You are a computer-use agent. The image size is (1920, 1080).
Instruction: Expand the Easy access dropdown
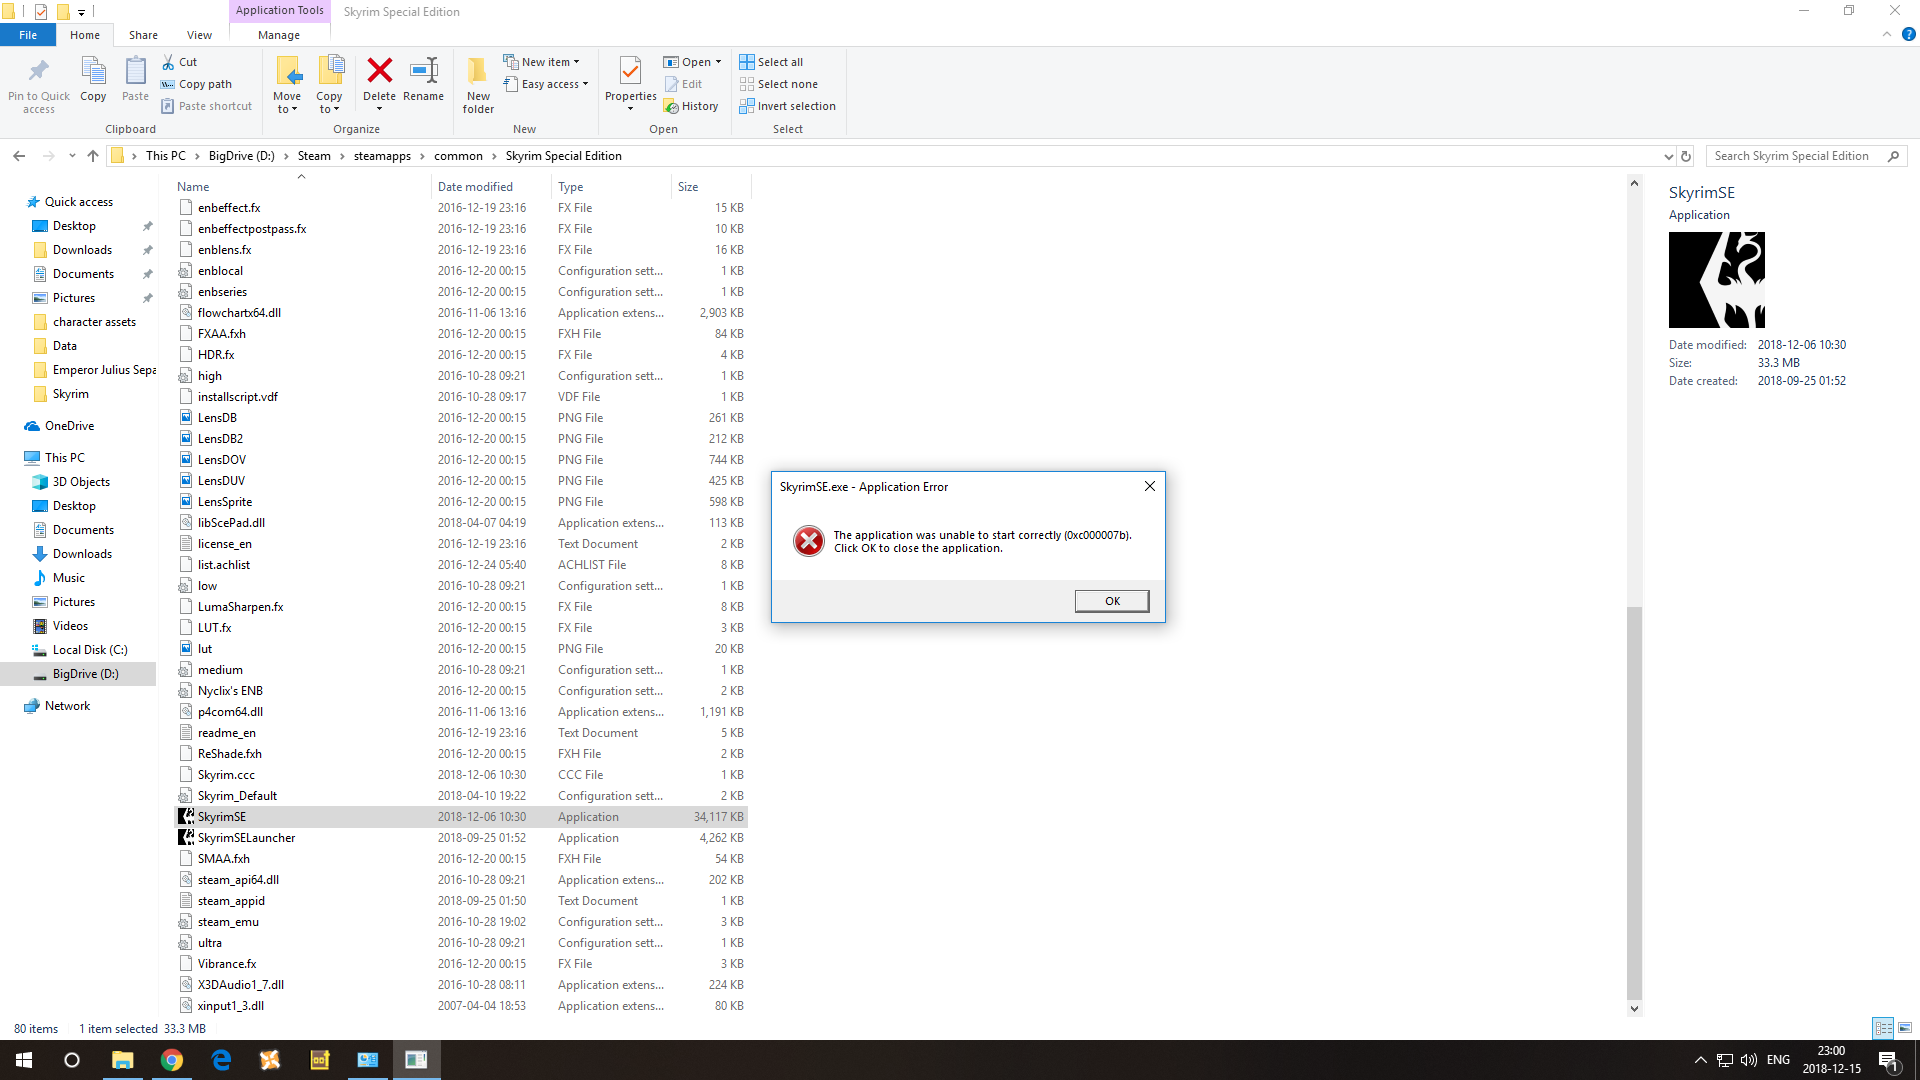coord(546,84)
